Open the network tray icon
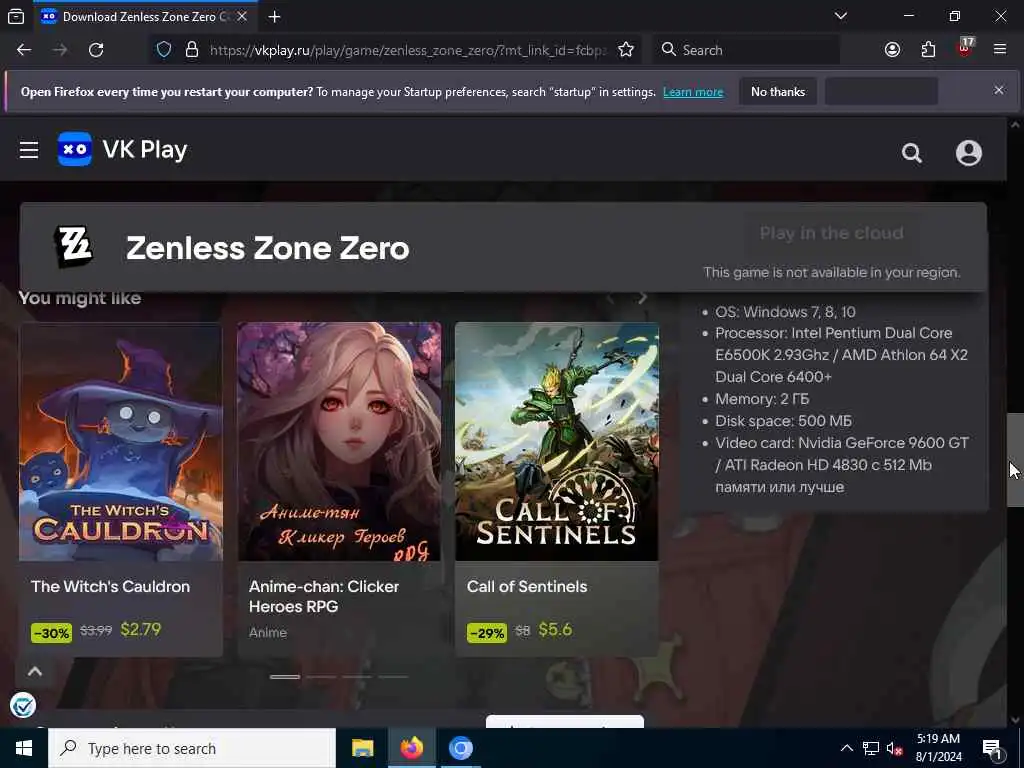The image size is (1024, 768). coord(871,748)
